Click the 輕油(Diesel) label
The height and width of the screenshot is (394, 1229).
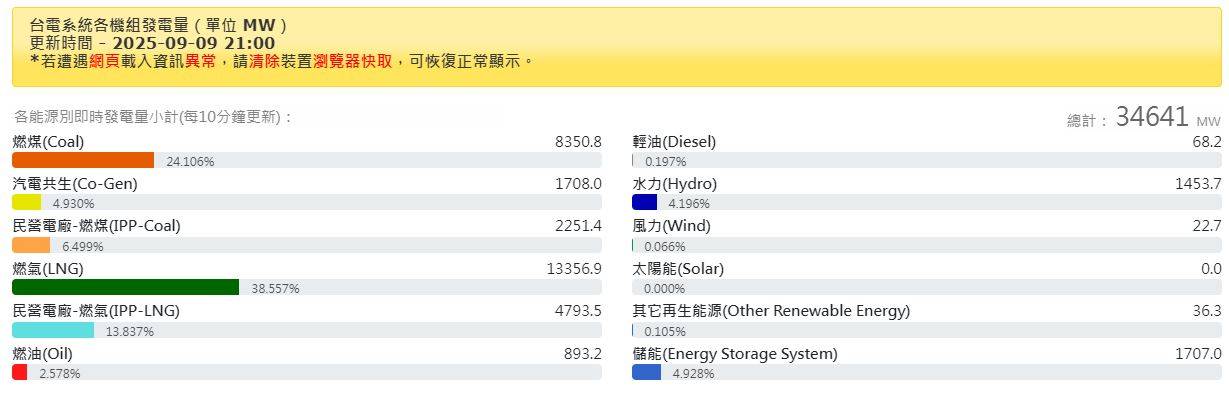coord(674,142)
